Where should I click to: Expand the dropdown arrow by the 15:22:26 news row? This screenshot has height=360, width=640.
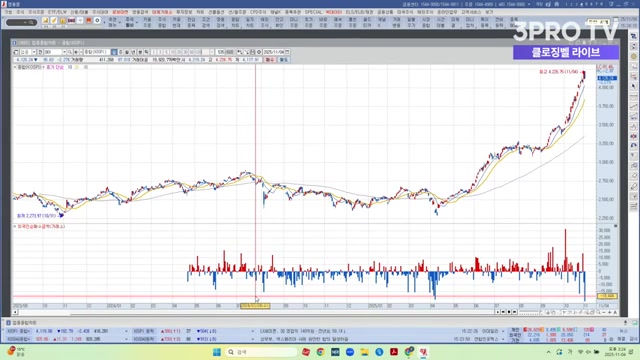(503, 331)
